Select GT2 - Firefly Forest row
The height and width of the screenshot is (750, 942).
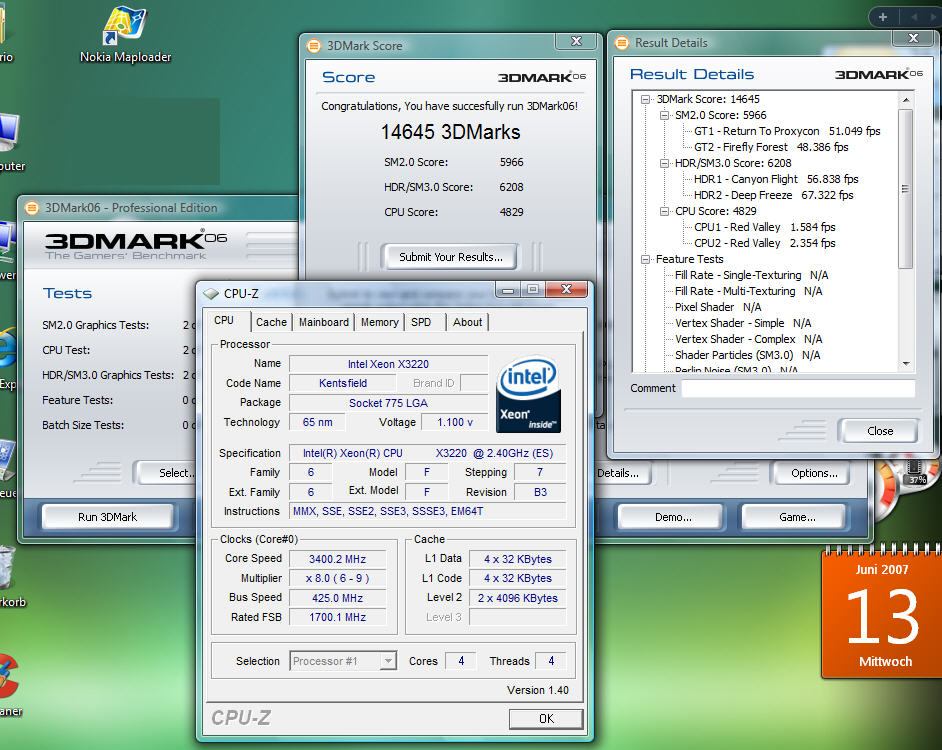(771, 147)
